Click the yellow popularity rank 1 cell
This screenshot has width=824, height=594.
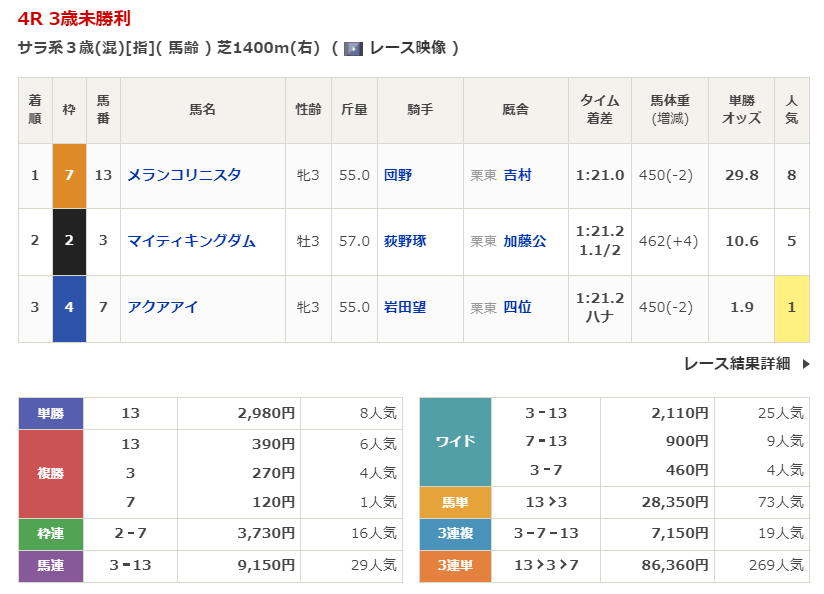tap(791, 307)
